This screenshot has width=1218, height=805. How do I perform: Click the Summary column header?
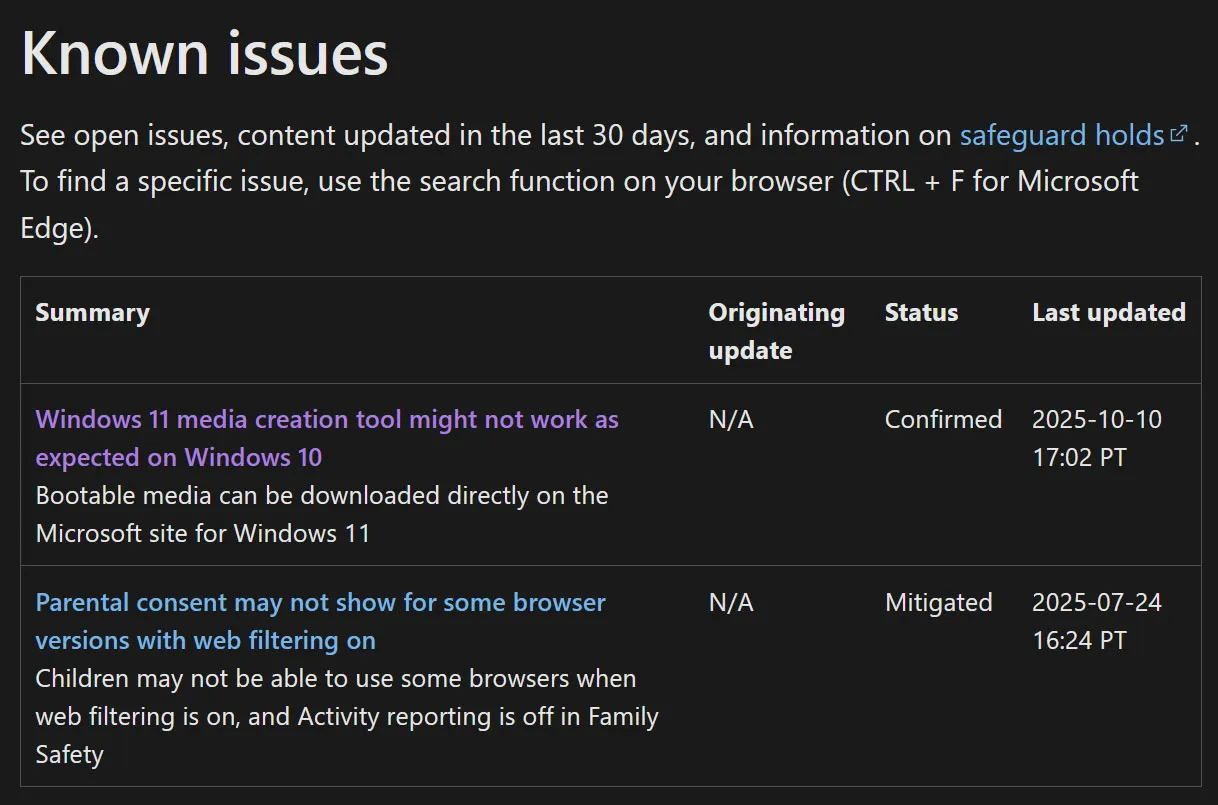tap(93, 313)
